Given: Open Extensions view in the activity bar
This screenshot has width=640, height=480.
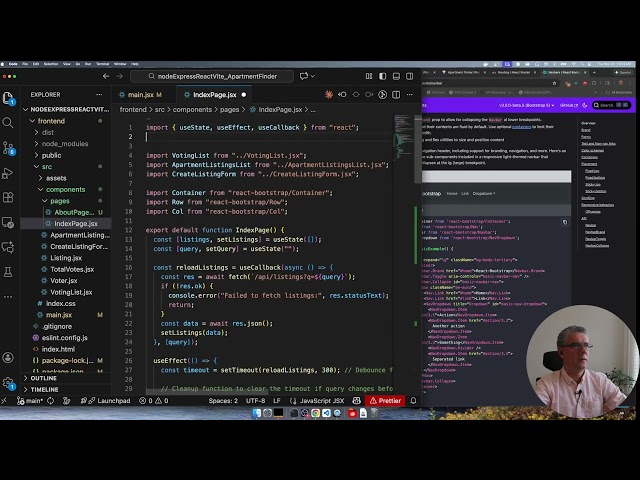Looking at the screenshot, I should click(x=8, y=198).
